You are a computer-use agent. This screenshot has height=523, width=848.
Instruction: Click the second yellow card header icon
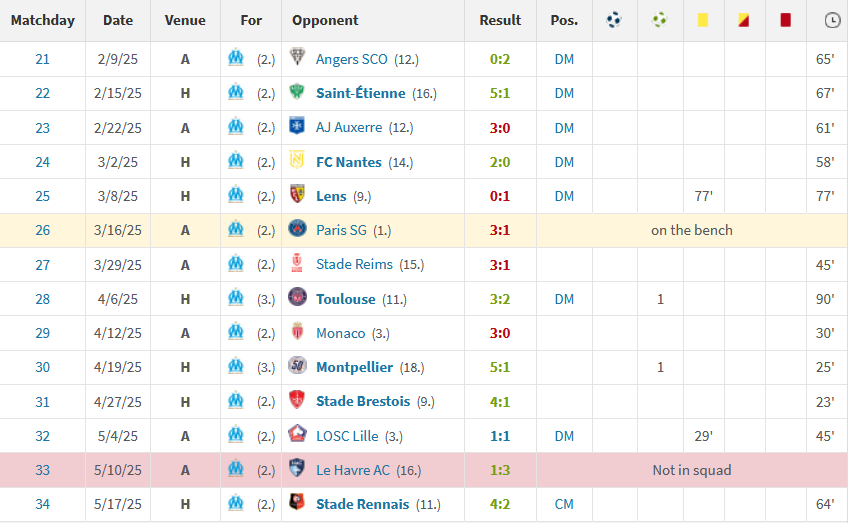coord(744,21)
